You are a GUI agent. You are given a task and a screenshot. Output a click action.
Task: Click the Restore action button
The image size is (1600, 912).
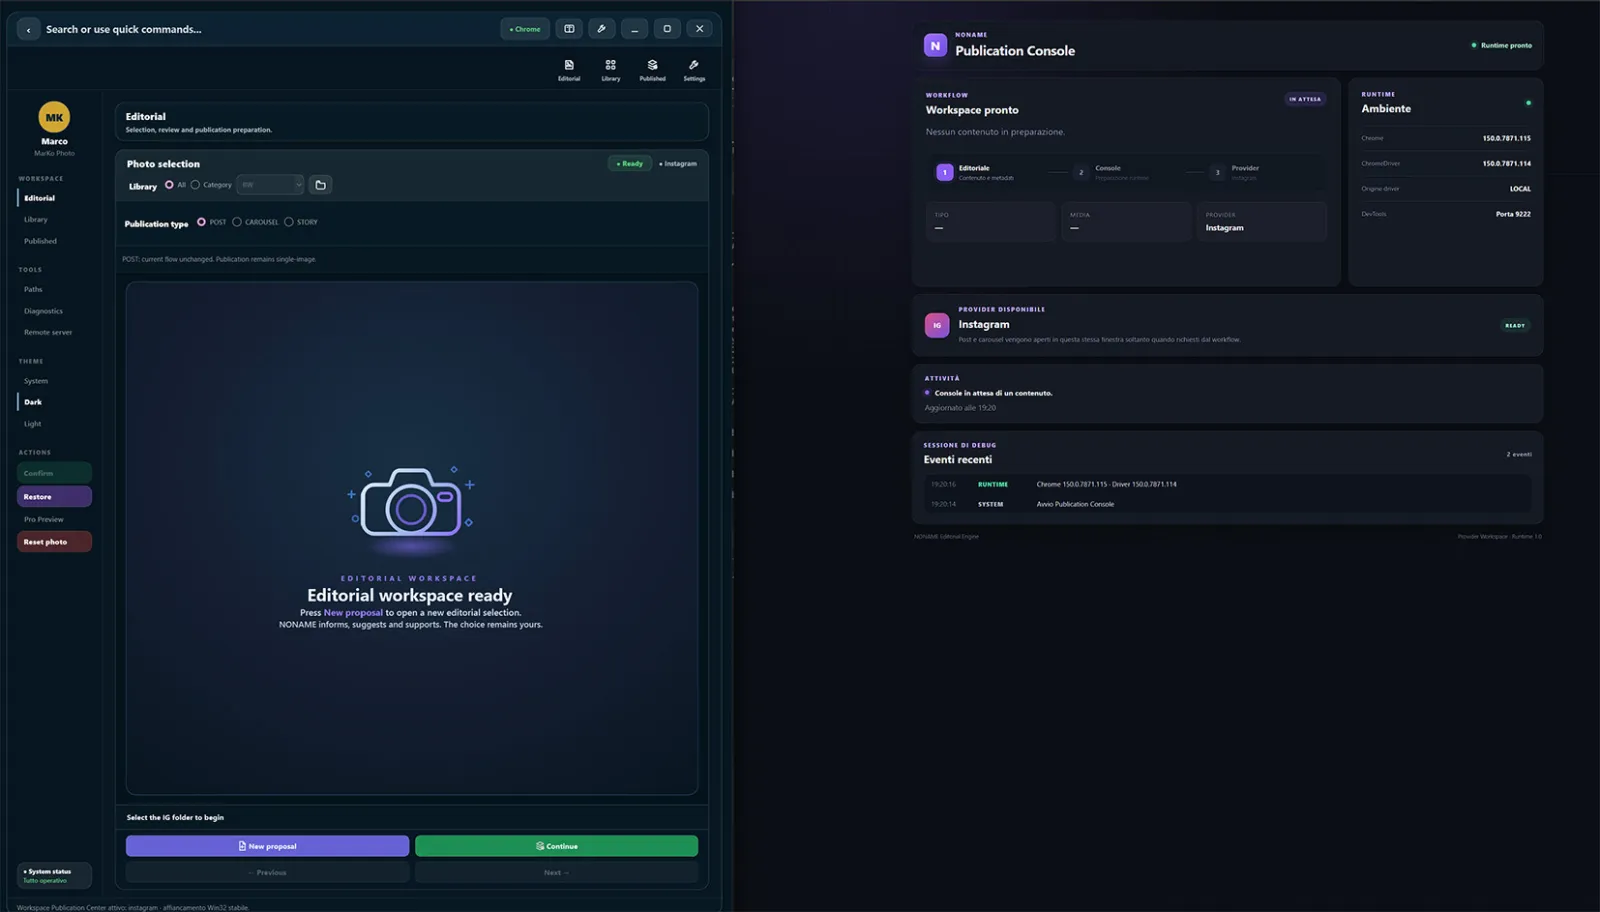(55, 497)
